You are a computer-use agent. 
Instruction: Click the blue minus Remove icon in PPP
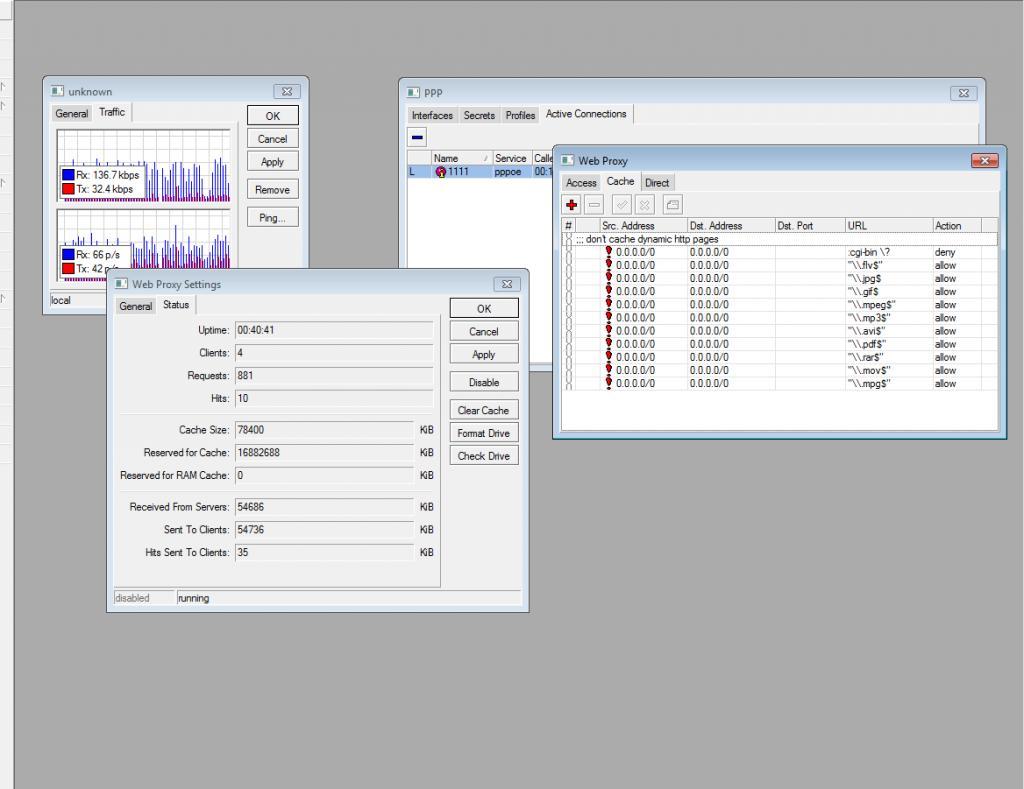(x=418, y=137)
